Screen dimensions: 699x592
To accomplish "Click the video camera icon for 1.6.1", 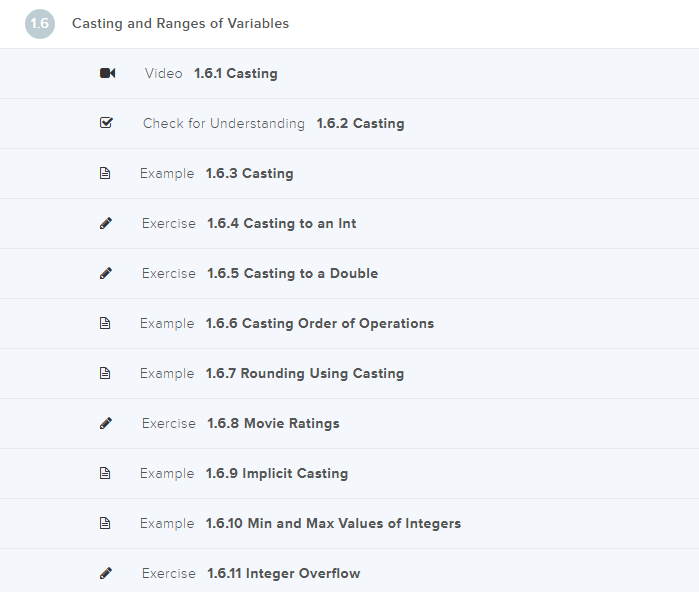I will point(107,73).
